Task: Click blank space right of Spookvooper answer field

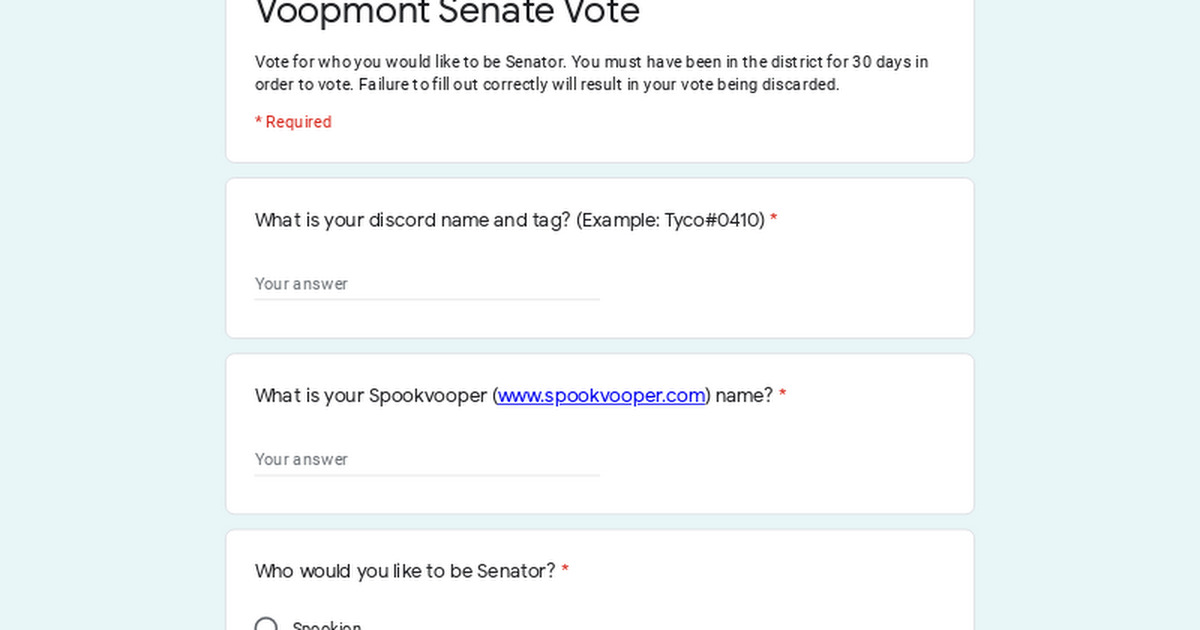Action: point(780,460)
